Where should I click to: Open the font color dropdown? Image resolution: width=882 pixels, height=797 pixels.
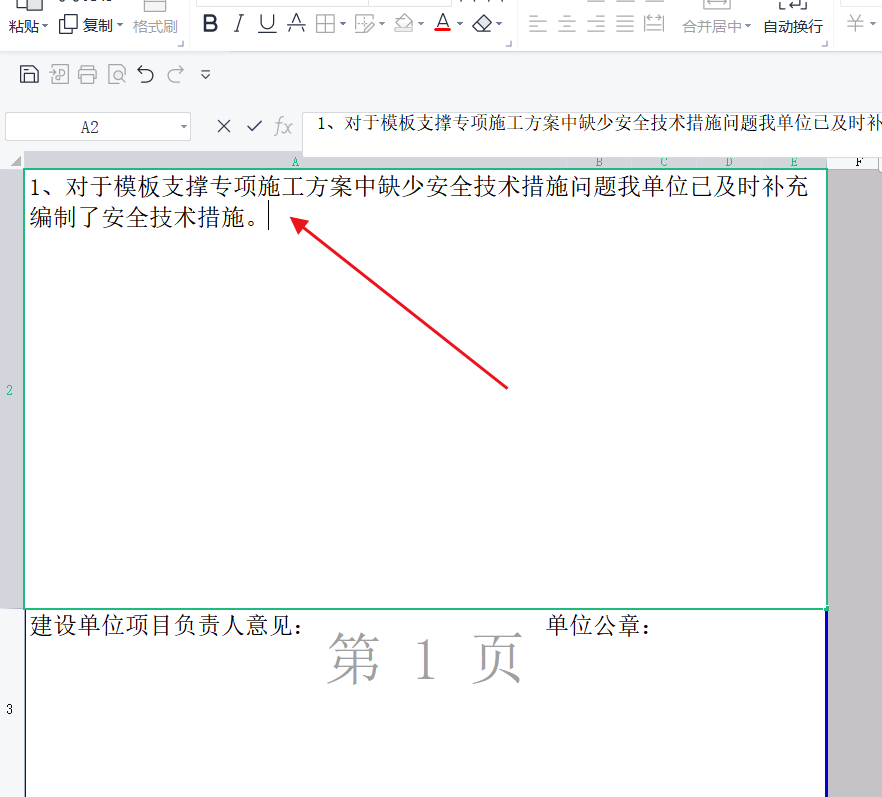(460, 24)
